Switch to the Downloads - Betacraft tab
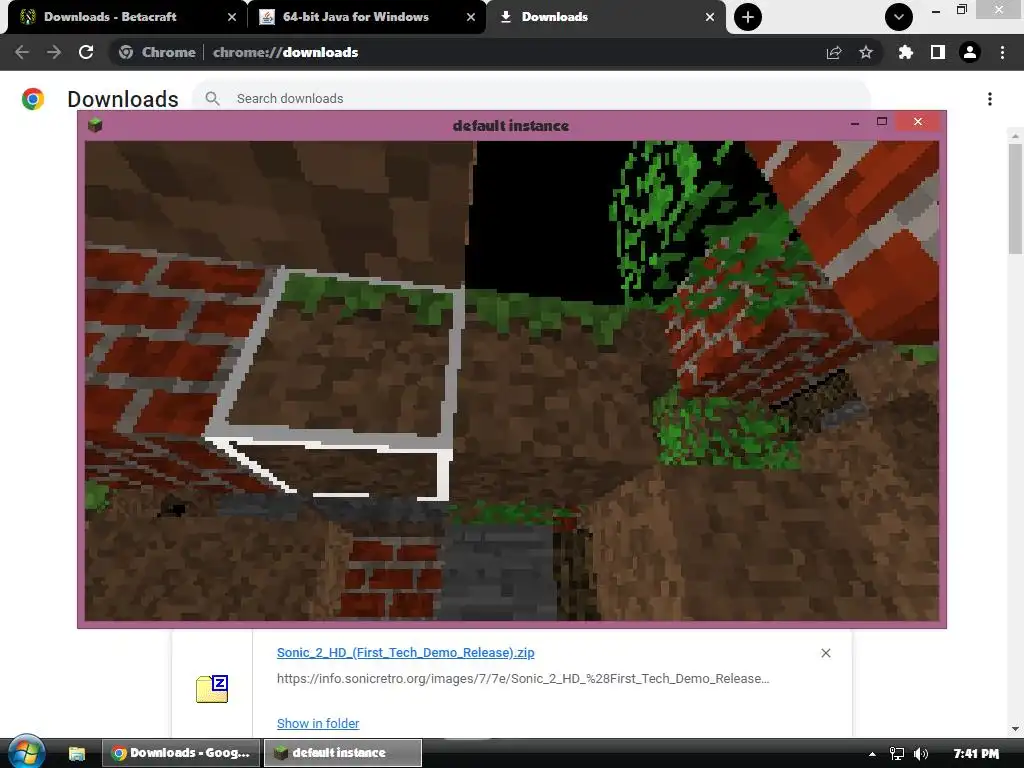Screen dimensions: 1024x768 tap(124, 17)
